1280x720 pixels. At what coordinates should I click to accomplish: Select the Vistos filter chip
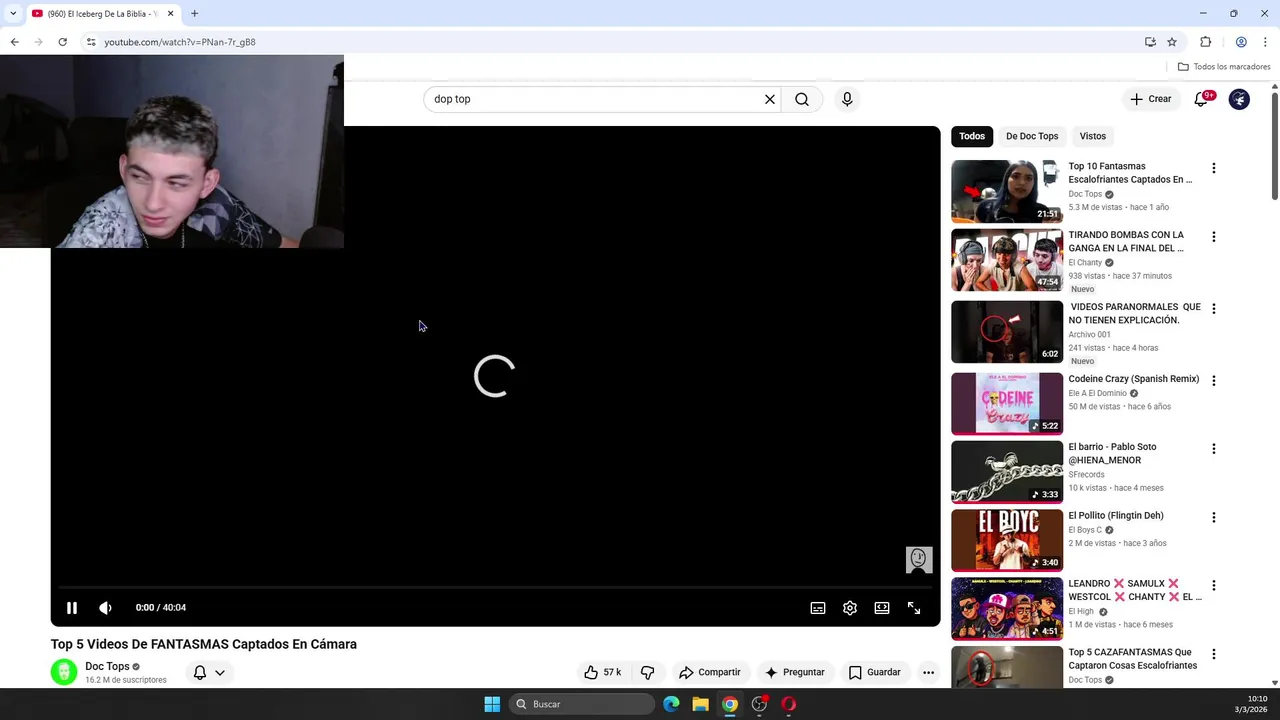point(1093,136)
